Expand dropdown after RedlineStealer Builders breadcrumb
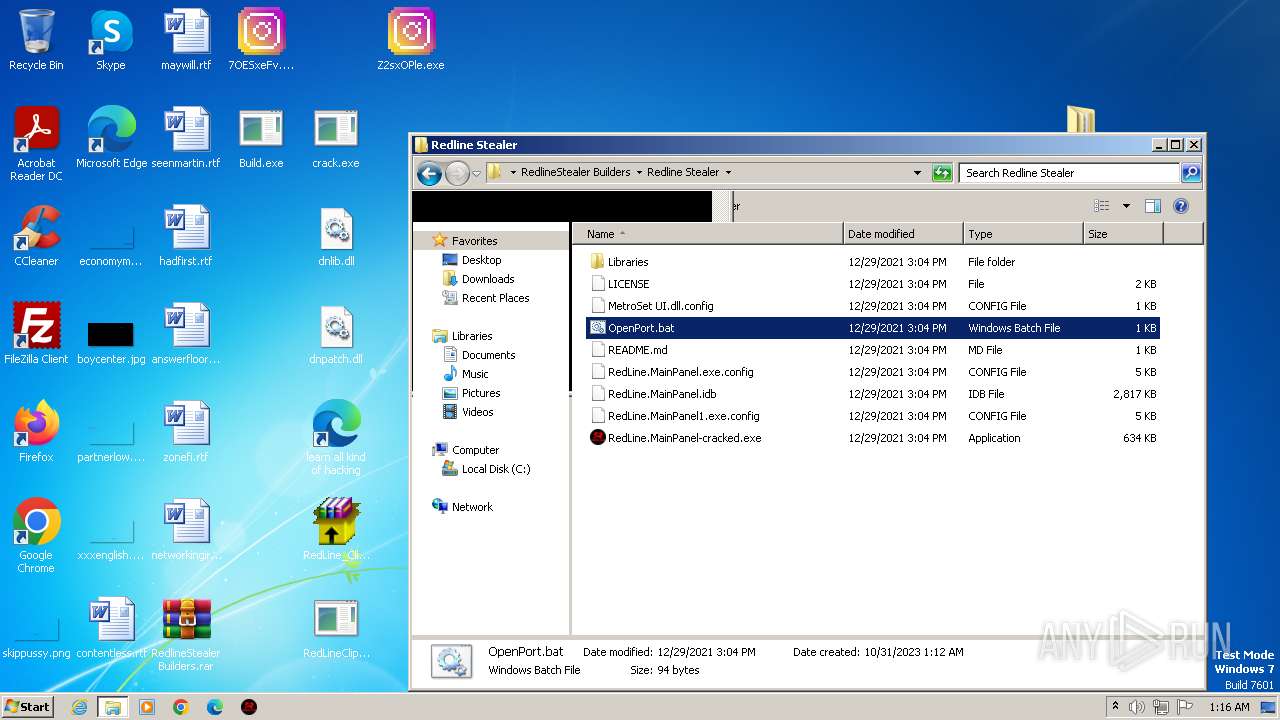Screen dimensions: 1280x720 click(x=638, y=172)
